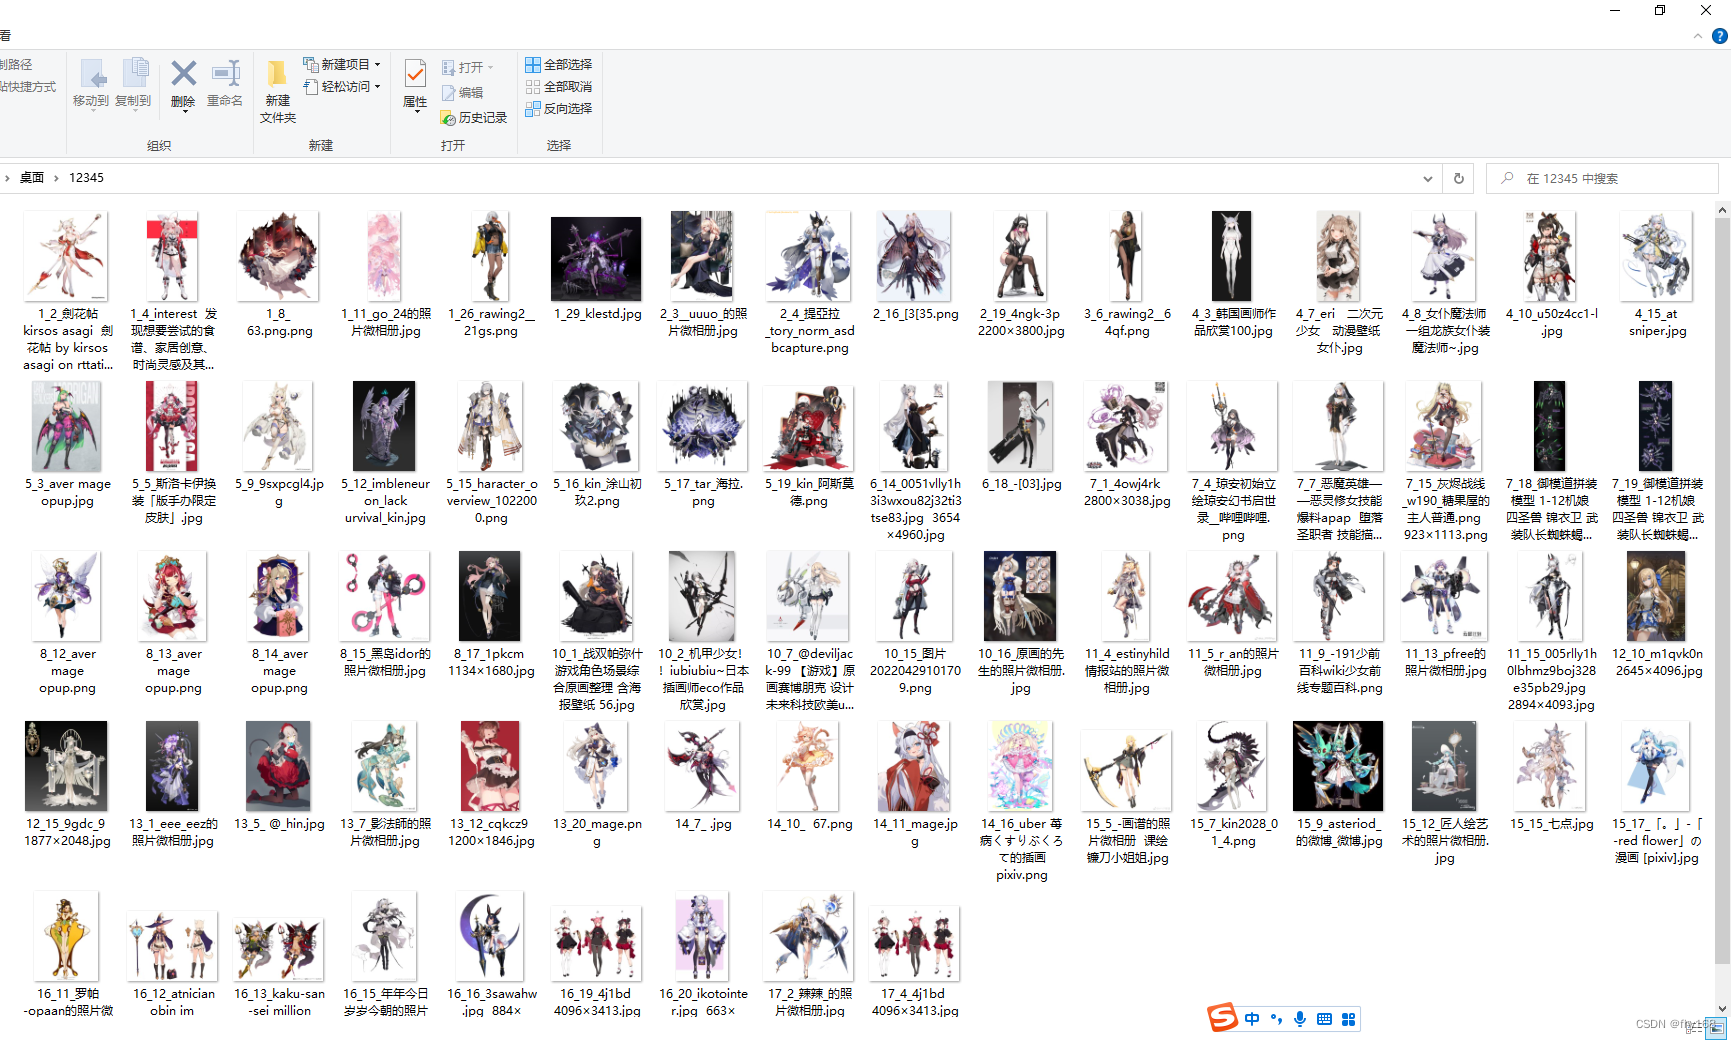Screen dimensions: 1731x1040
Task: Click file name 16_19_4j1bd 4096×3413.jpg
Action: coord(597,1002)
